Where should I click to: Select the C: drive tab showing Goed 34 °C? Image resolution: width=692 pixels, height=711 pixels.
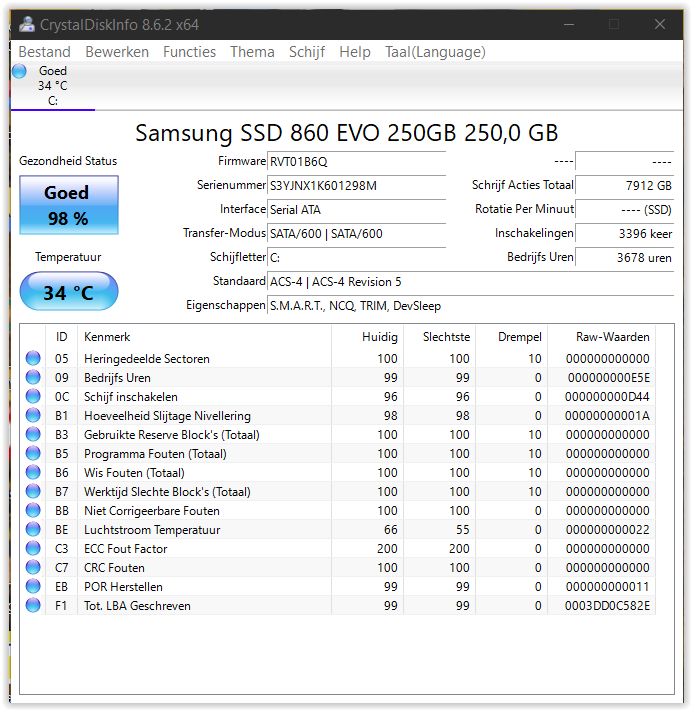pos(53,86)
